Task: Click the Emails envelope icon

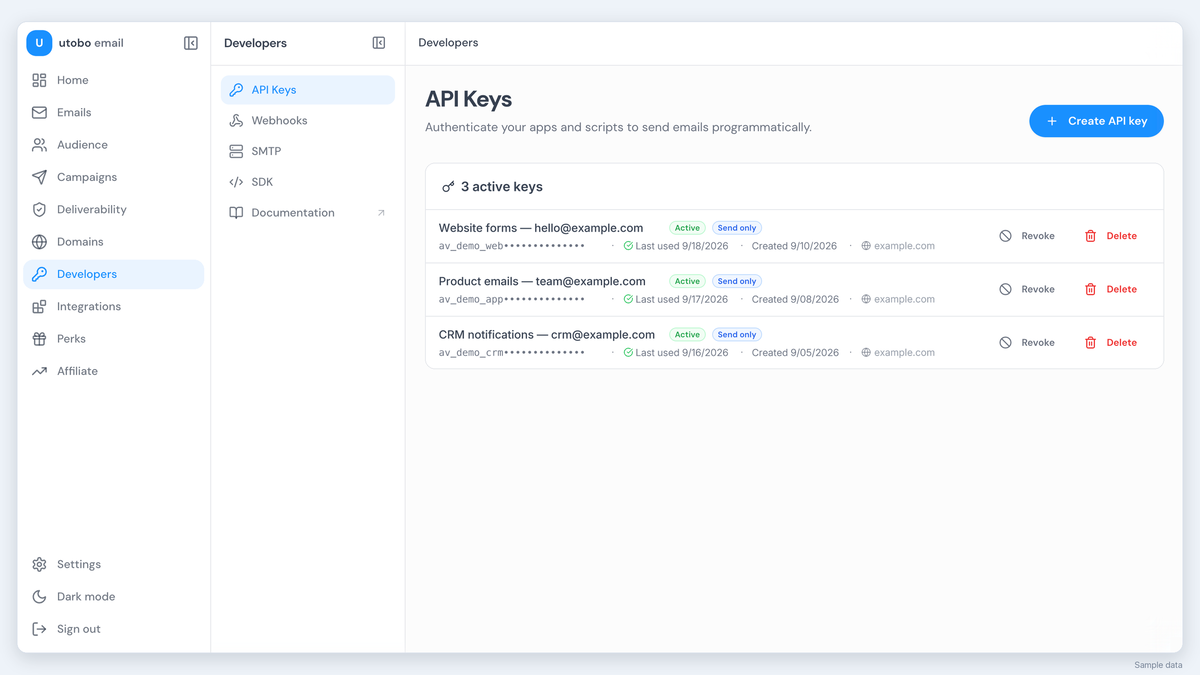Action: pos(39,112)
